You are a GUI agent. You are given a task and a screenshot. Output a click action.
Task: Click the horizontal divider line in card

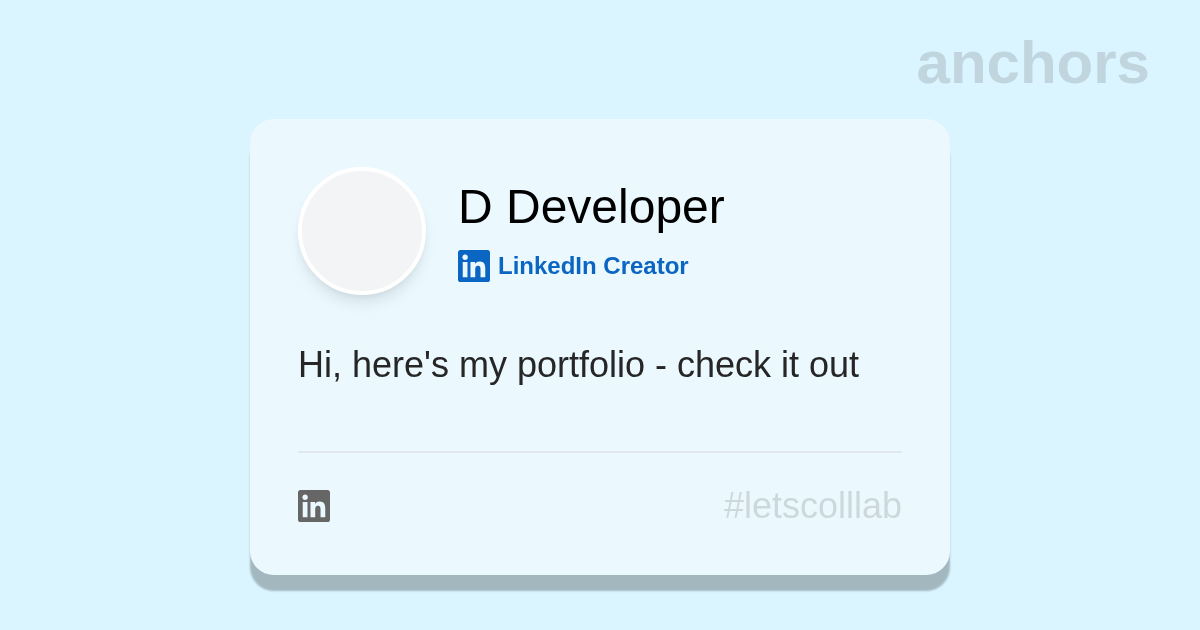pos(600,452)
